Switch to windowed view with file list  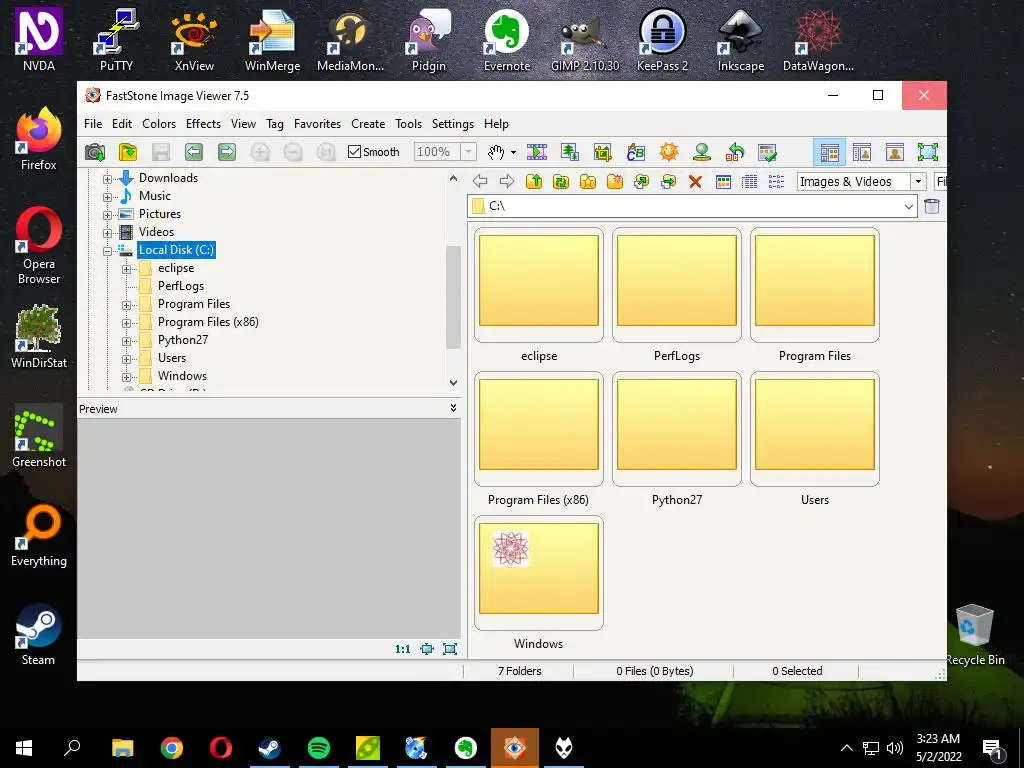pos(862,152)
